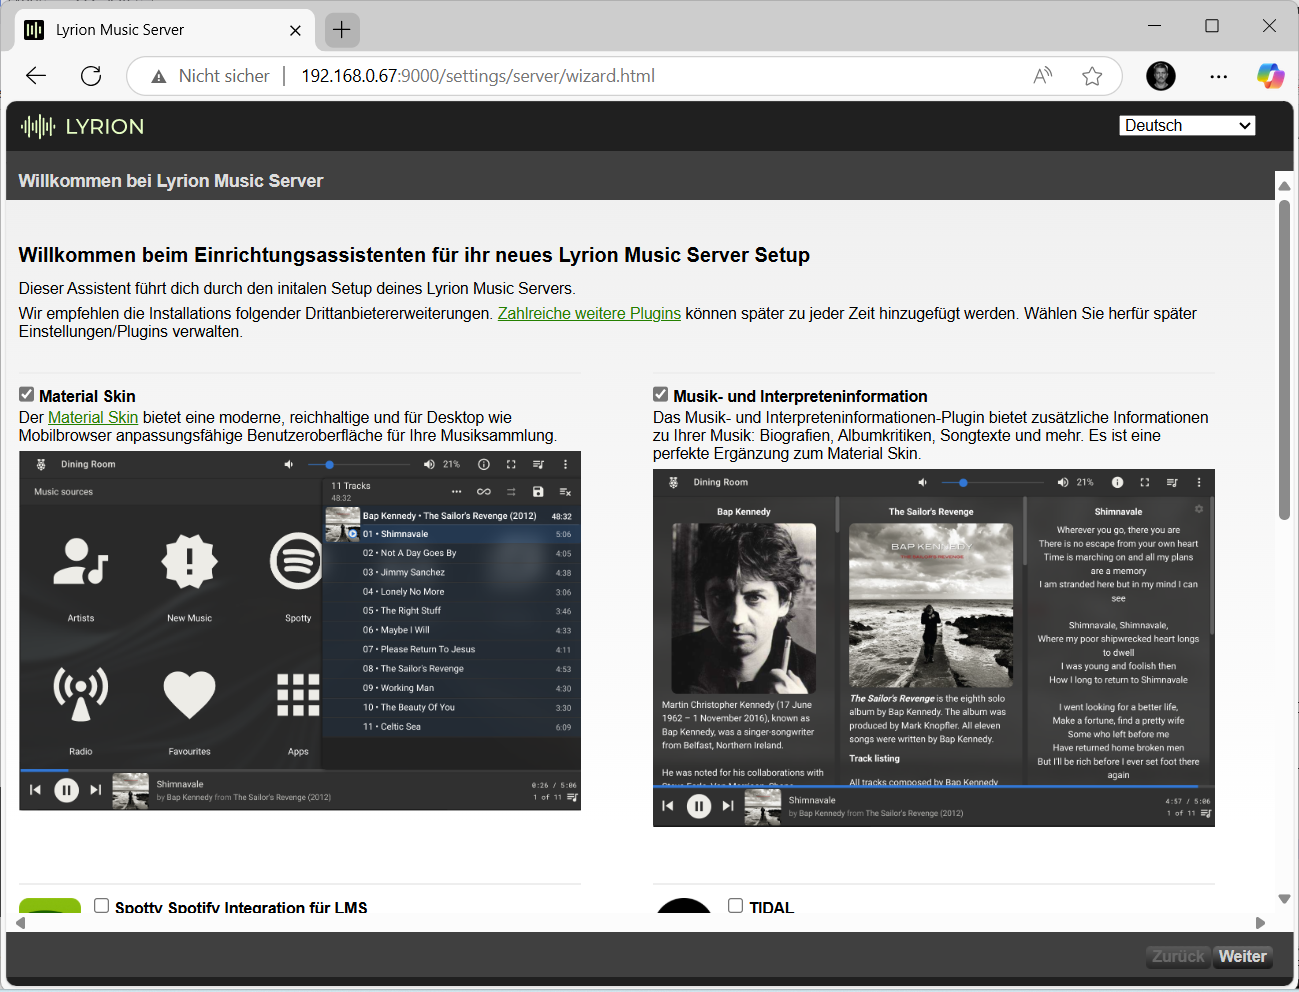The height and width of the screenshot is (992, 1299).
Task: Enable the TIDAL plugin checkbox
Action: click(x=735, y=905)
